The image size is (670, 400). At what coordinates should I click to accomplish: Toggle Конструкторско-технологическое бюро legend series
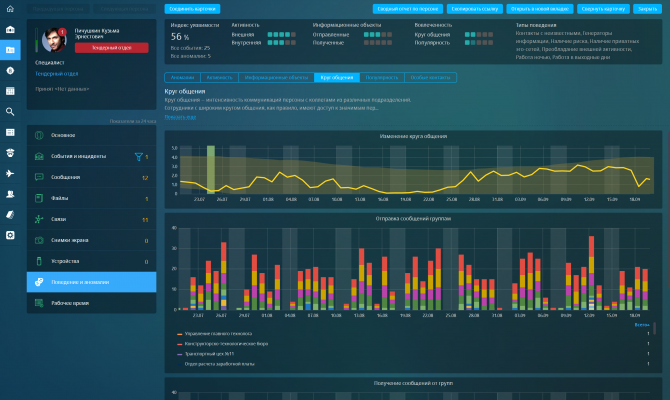[x=223, y=344]
